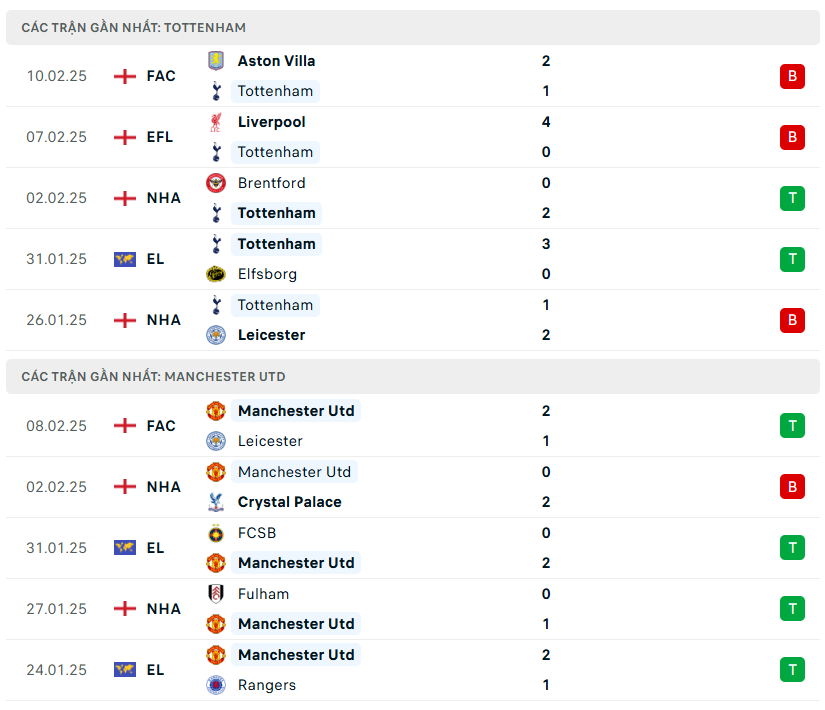Image resolution: width=825 pixels, height=710 pixels.
Task: Click the red B badge for Aston Villa match
Action: (x=792, y=76)
